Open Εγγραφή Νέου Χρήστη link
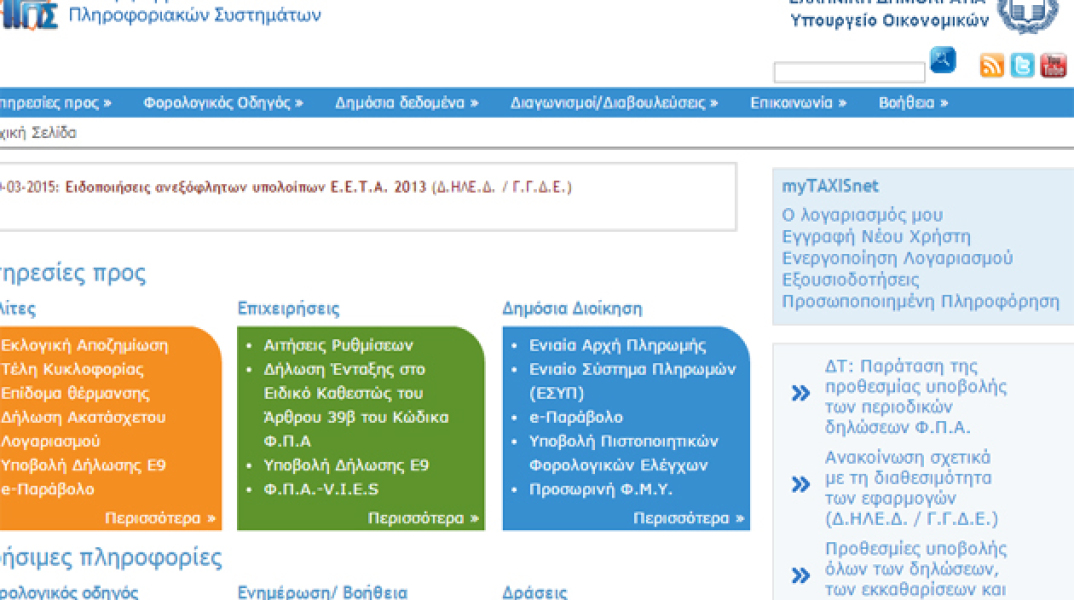The width and height of the screenshot is (1074, 600). (x=876, y=237)
